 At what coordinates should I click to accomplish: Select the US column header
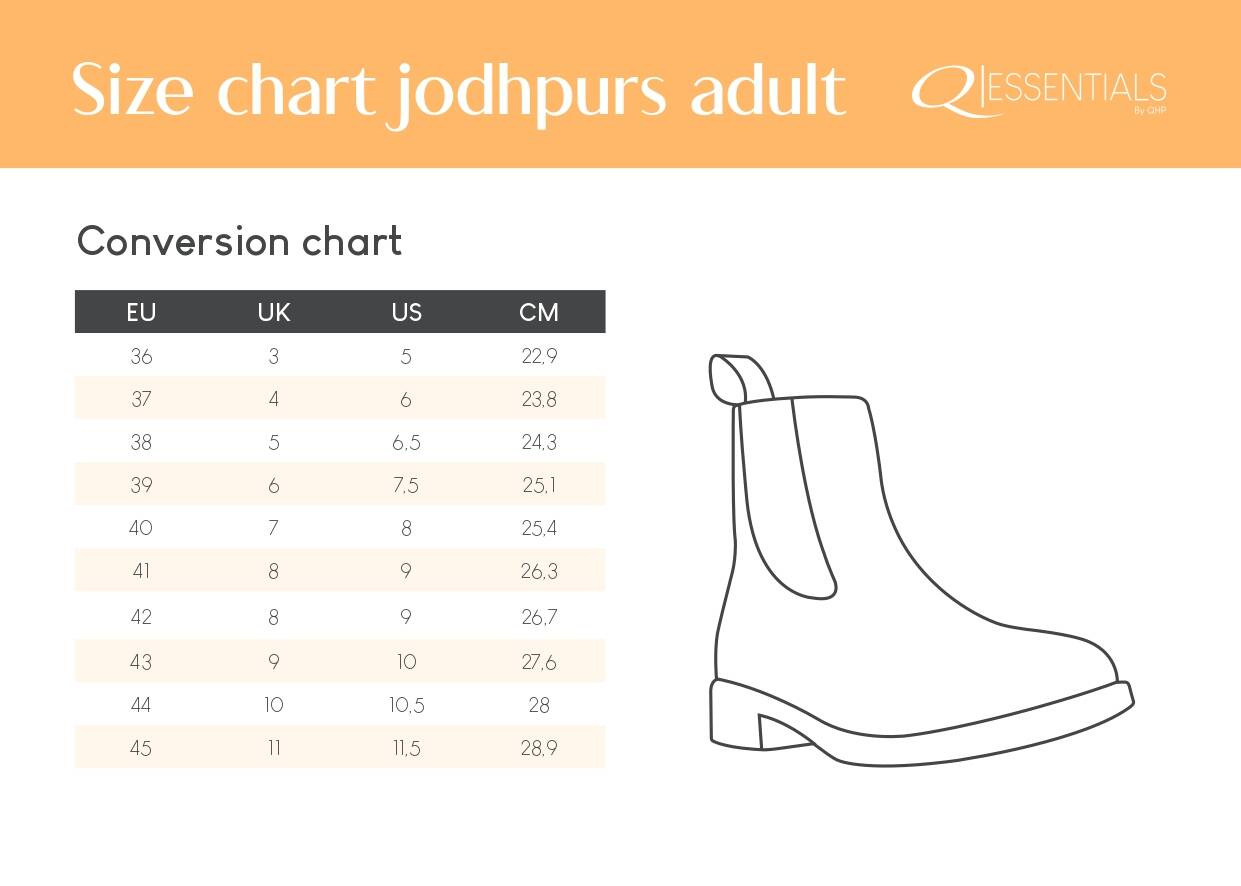tap(406, 312)
